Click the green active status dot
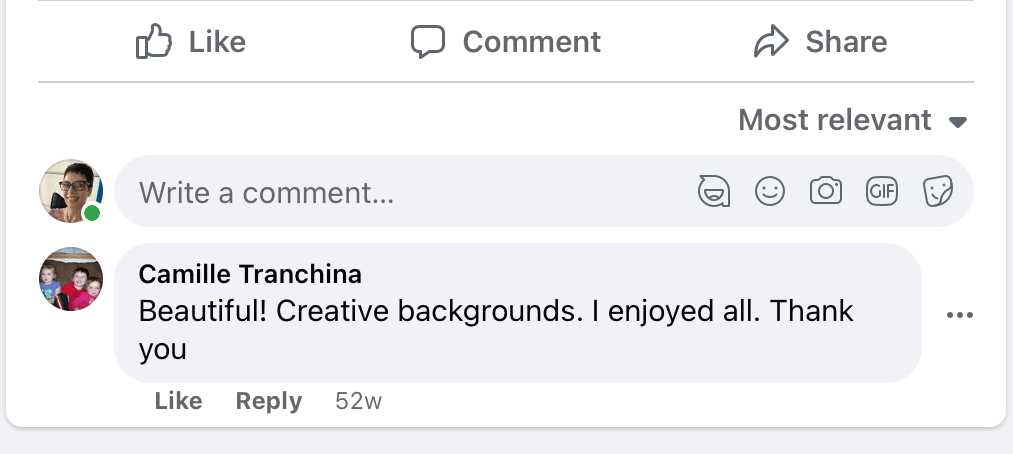 coord(92,213)
